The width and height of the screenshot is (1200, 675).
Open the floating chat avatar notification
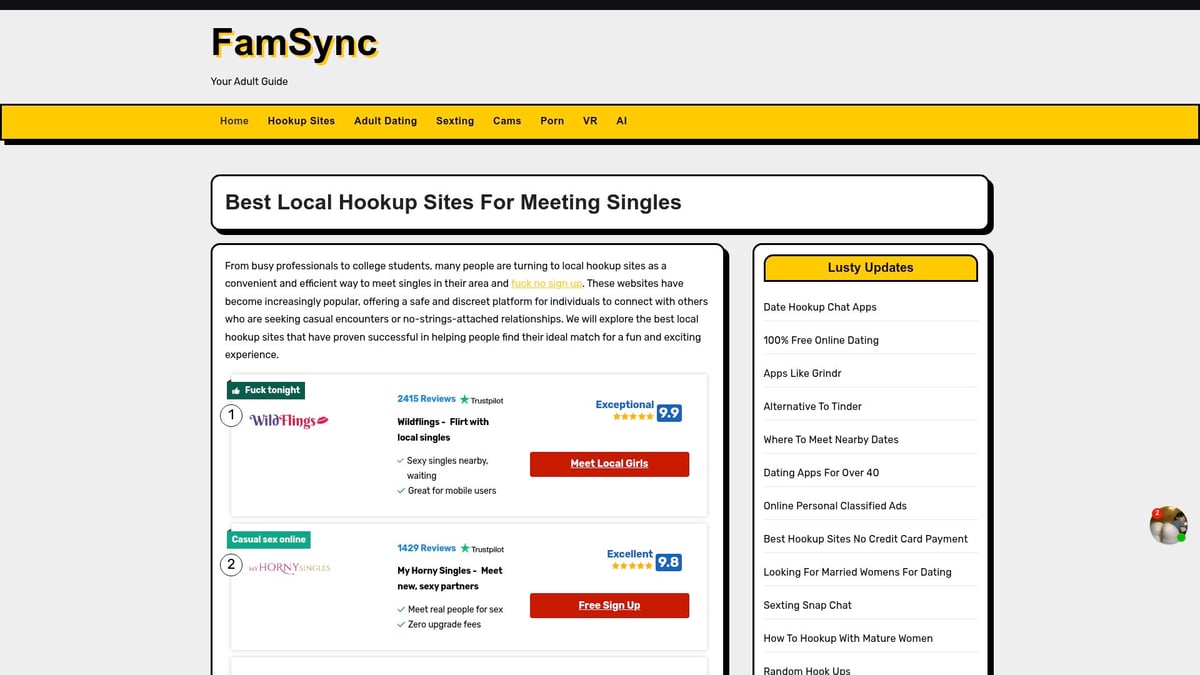(x=1167, y=525)
